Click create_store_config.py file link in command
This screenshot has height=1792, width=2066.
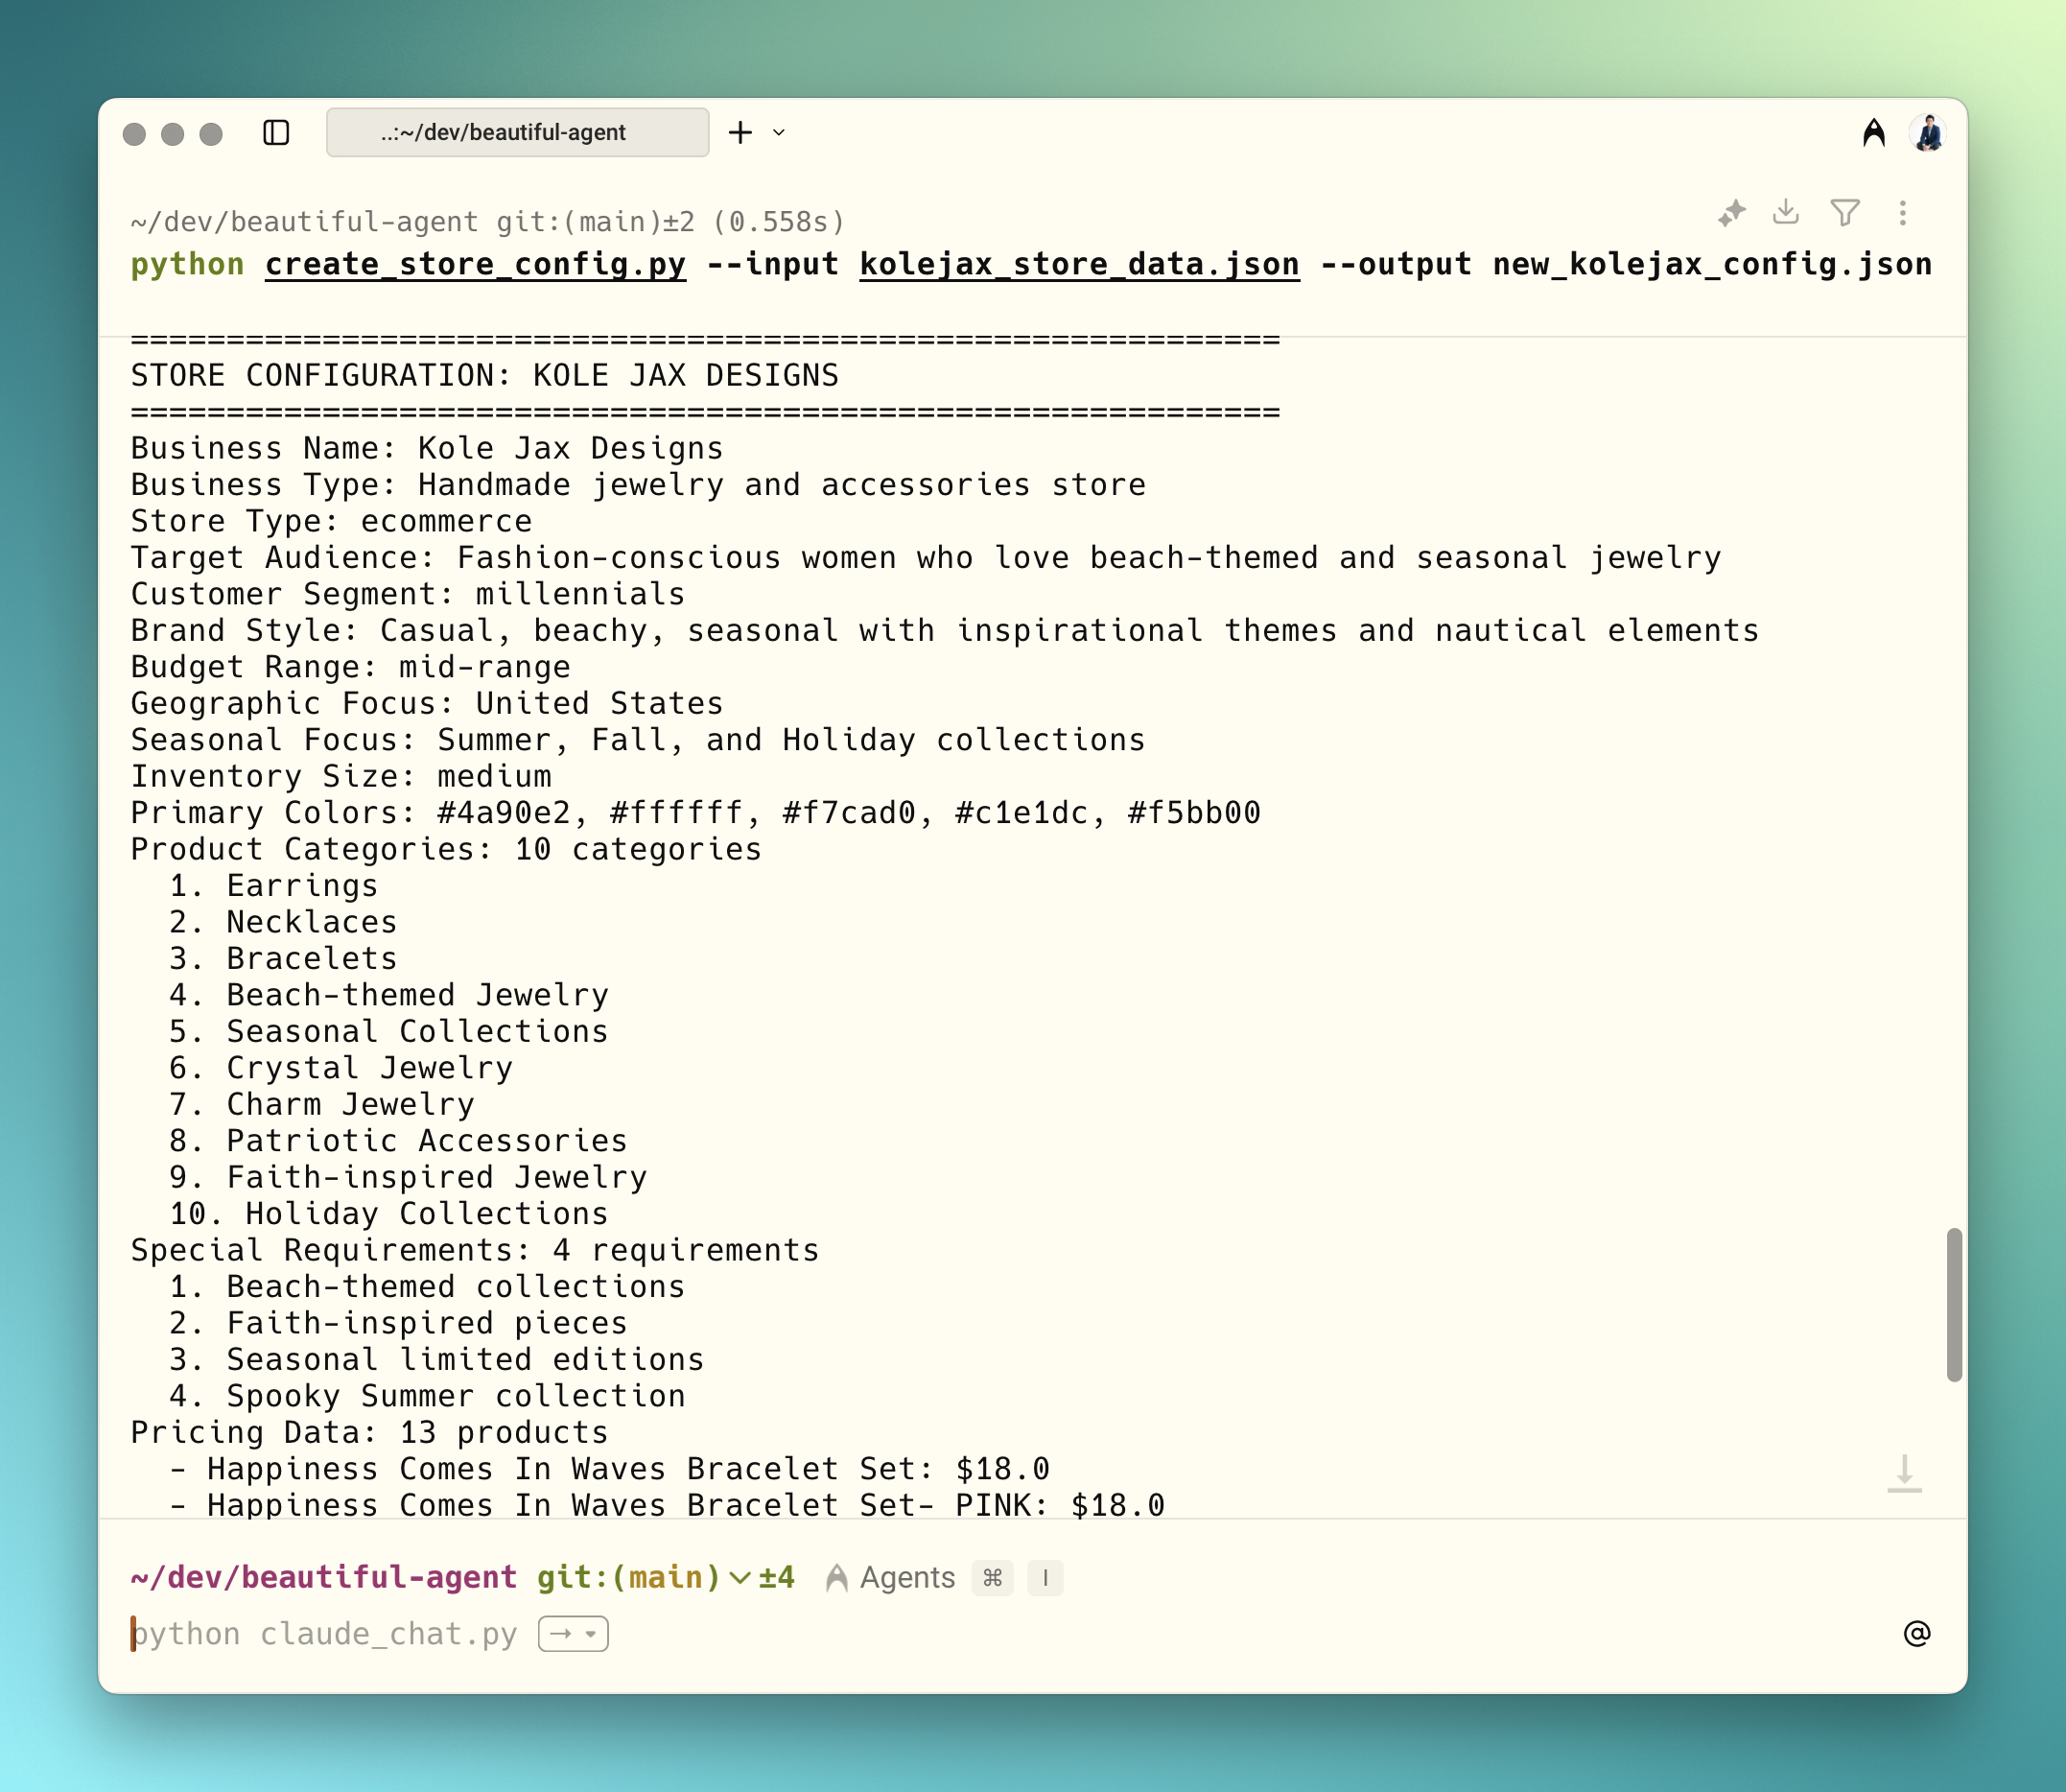tap(475, 264)
